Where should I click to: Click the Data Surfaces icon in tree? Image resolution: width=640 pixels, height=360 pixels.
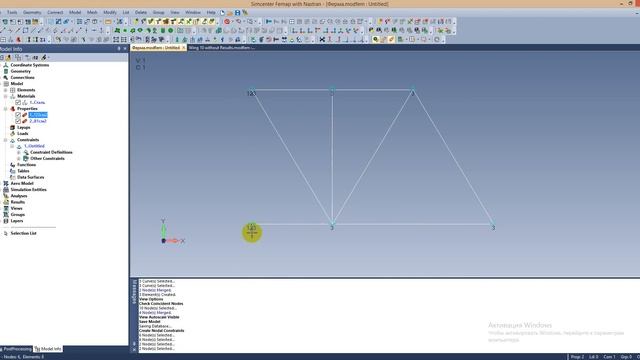pos(12,177)
